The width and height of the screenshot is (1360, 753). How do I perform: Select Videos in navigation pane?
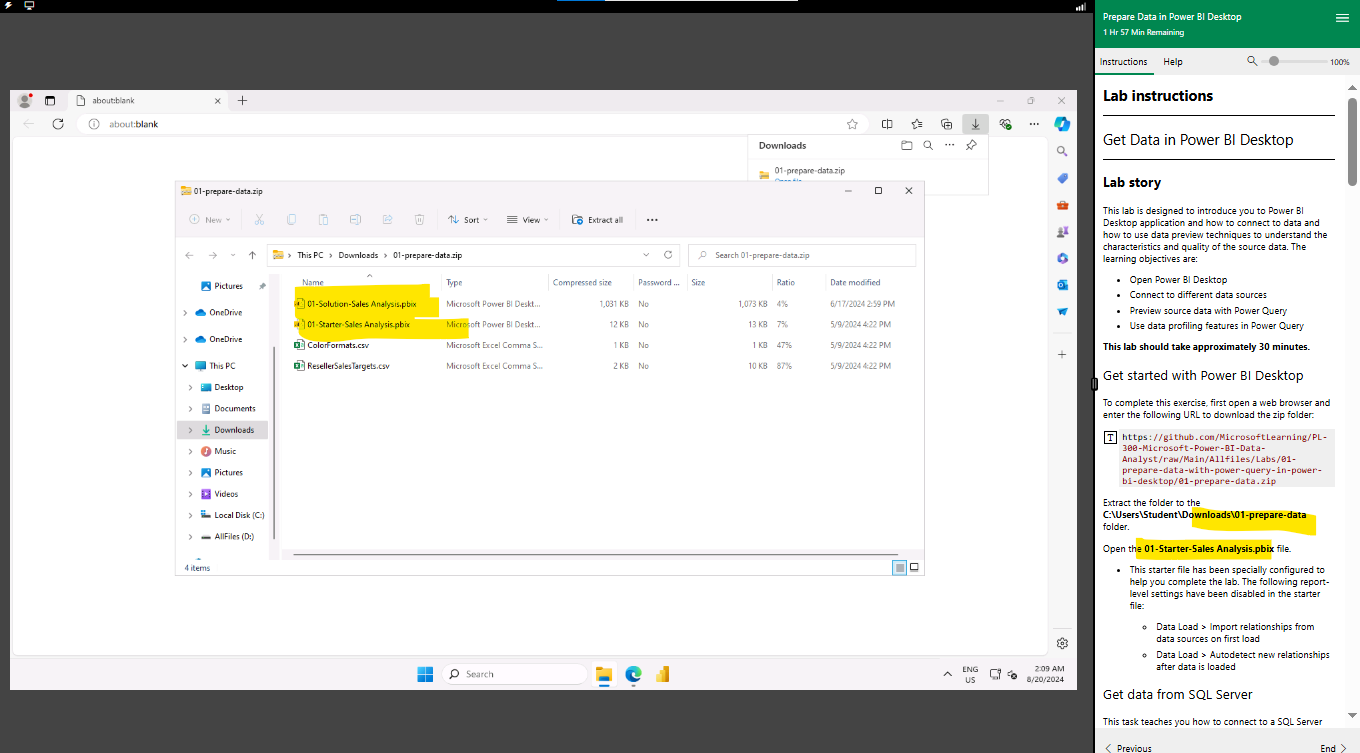[x=226, y=494]
